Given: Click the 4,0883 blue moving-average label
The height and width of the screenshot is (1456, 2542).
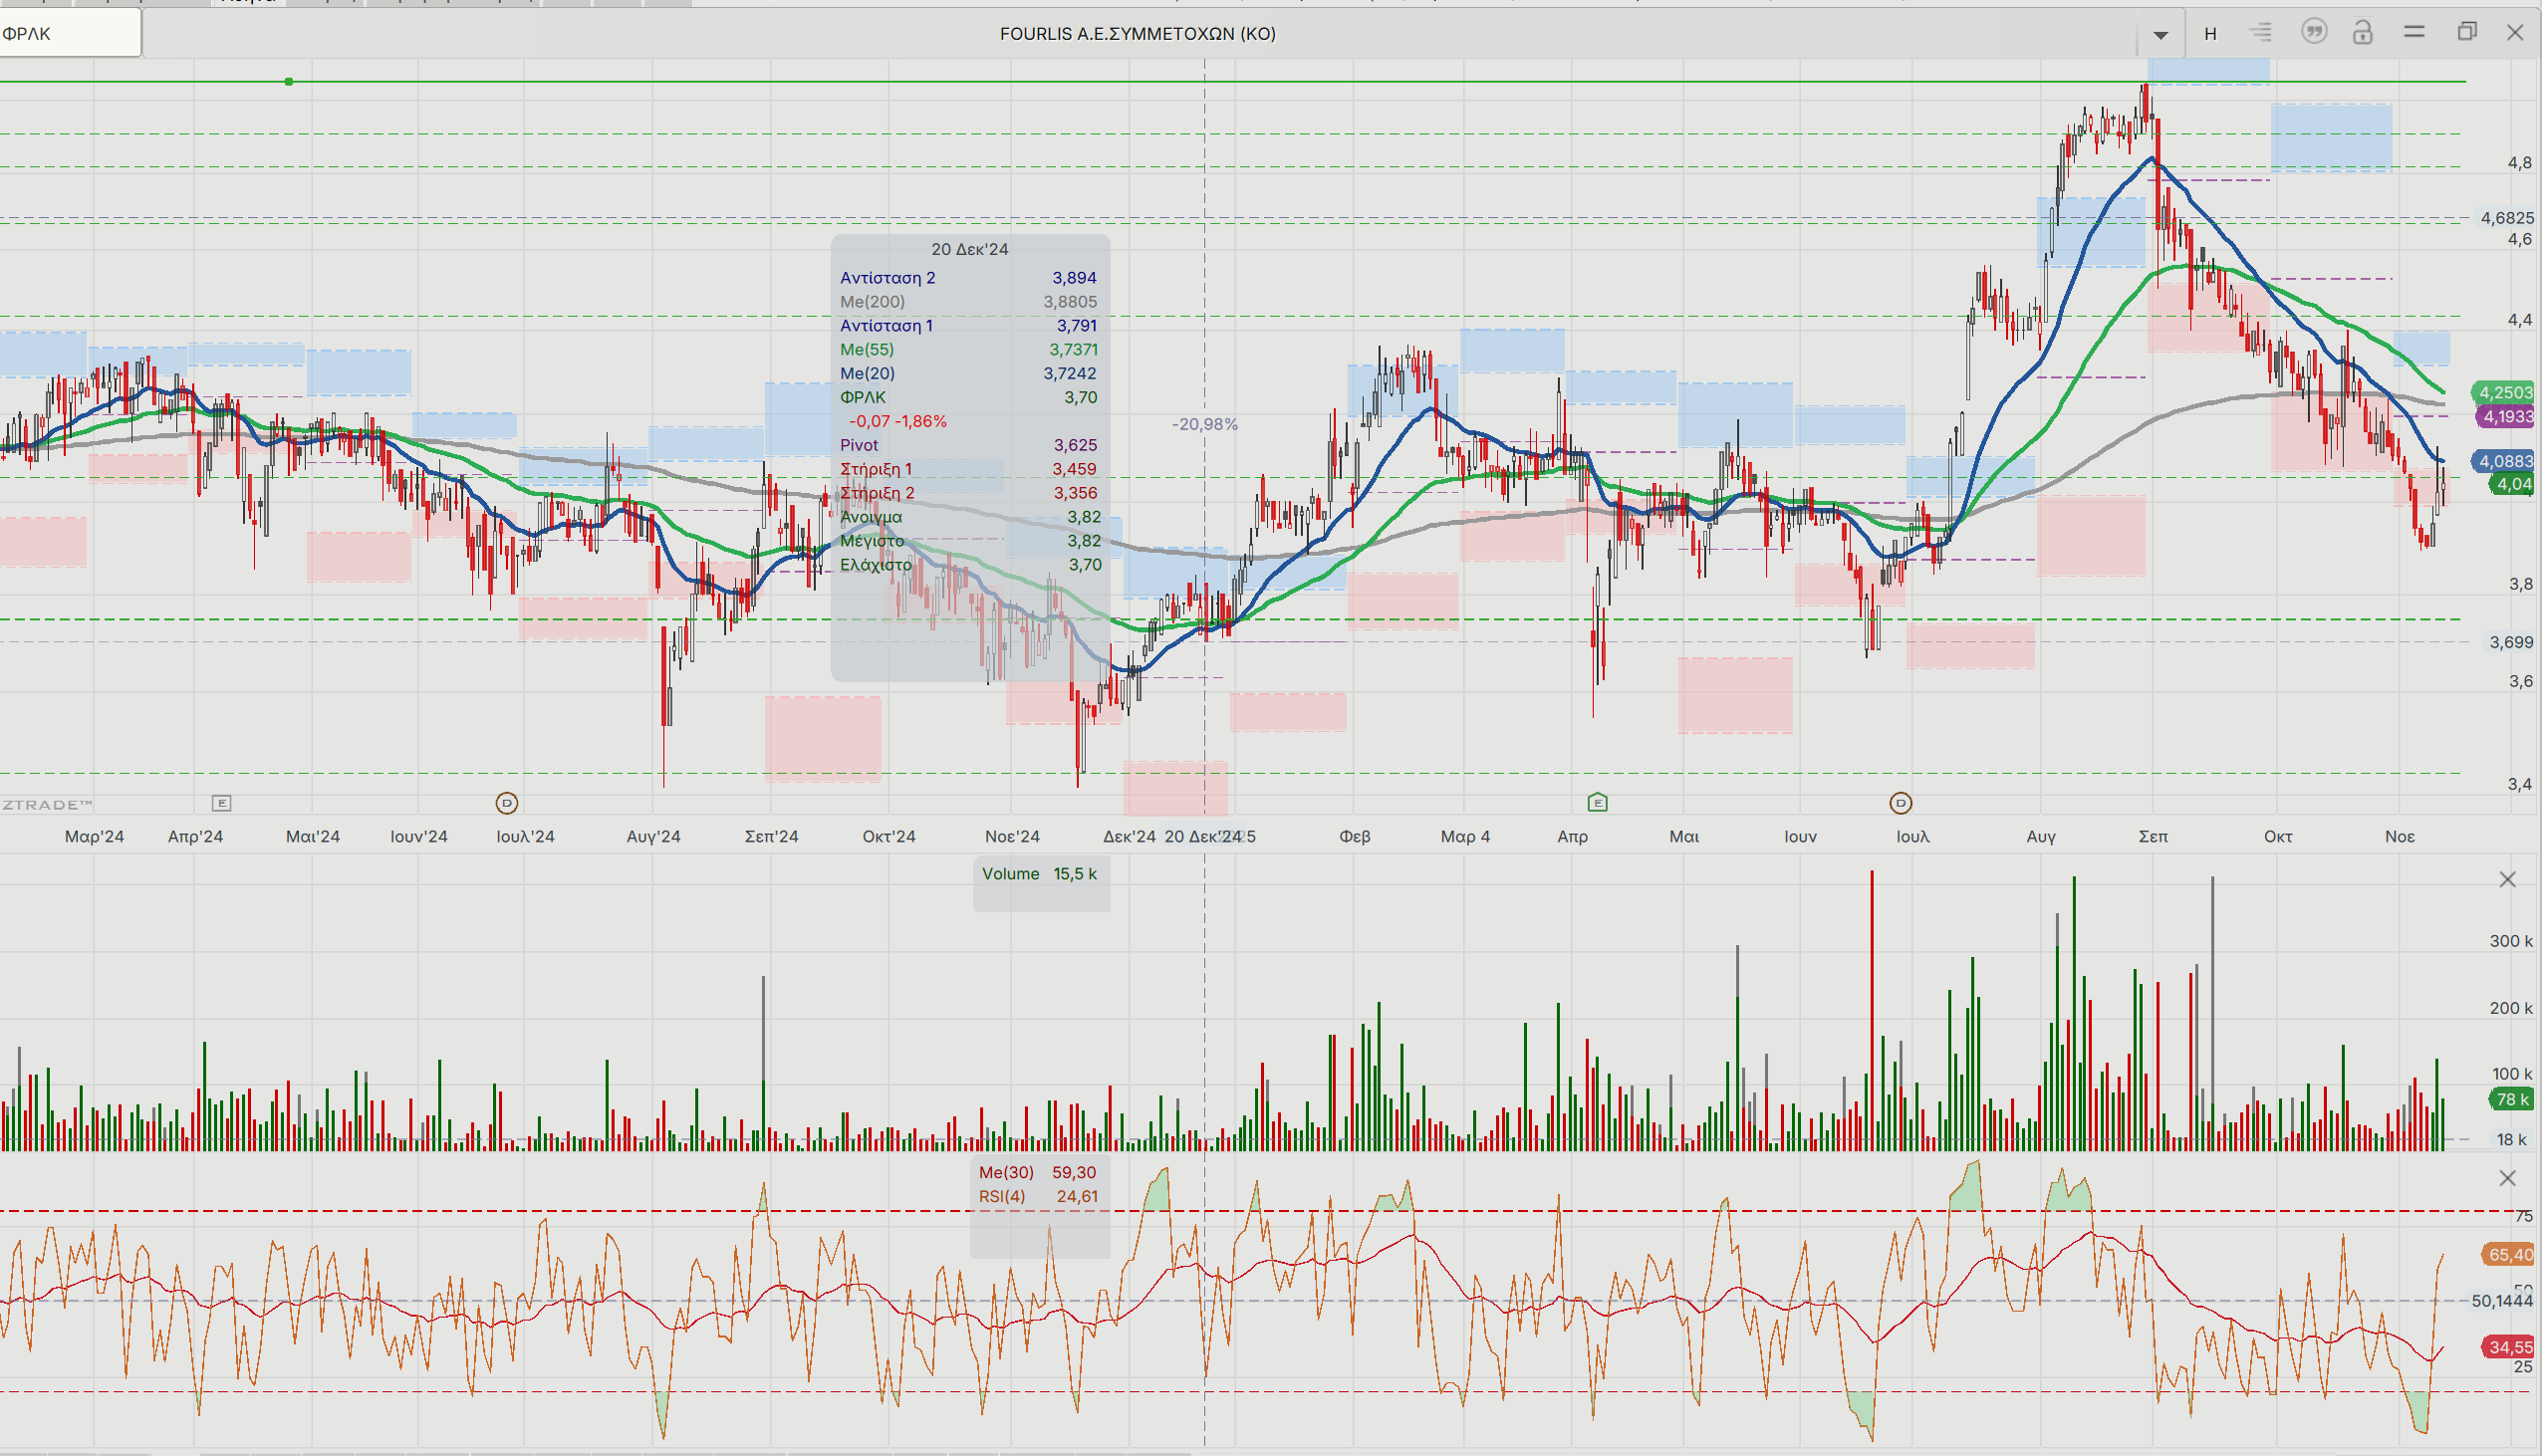Looking at the screenshot, I should click(2504, 461).
